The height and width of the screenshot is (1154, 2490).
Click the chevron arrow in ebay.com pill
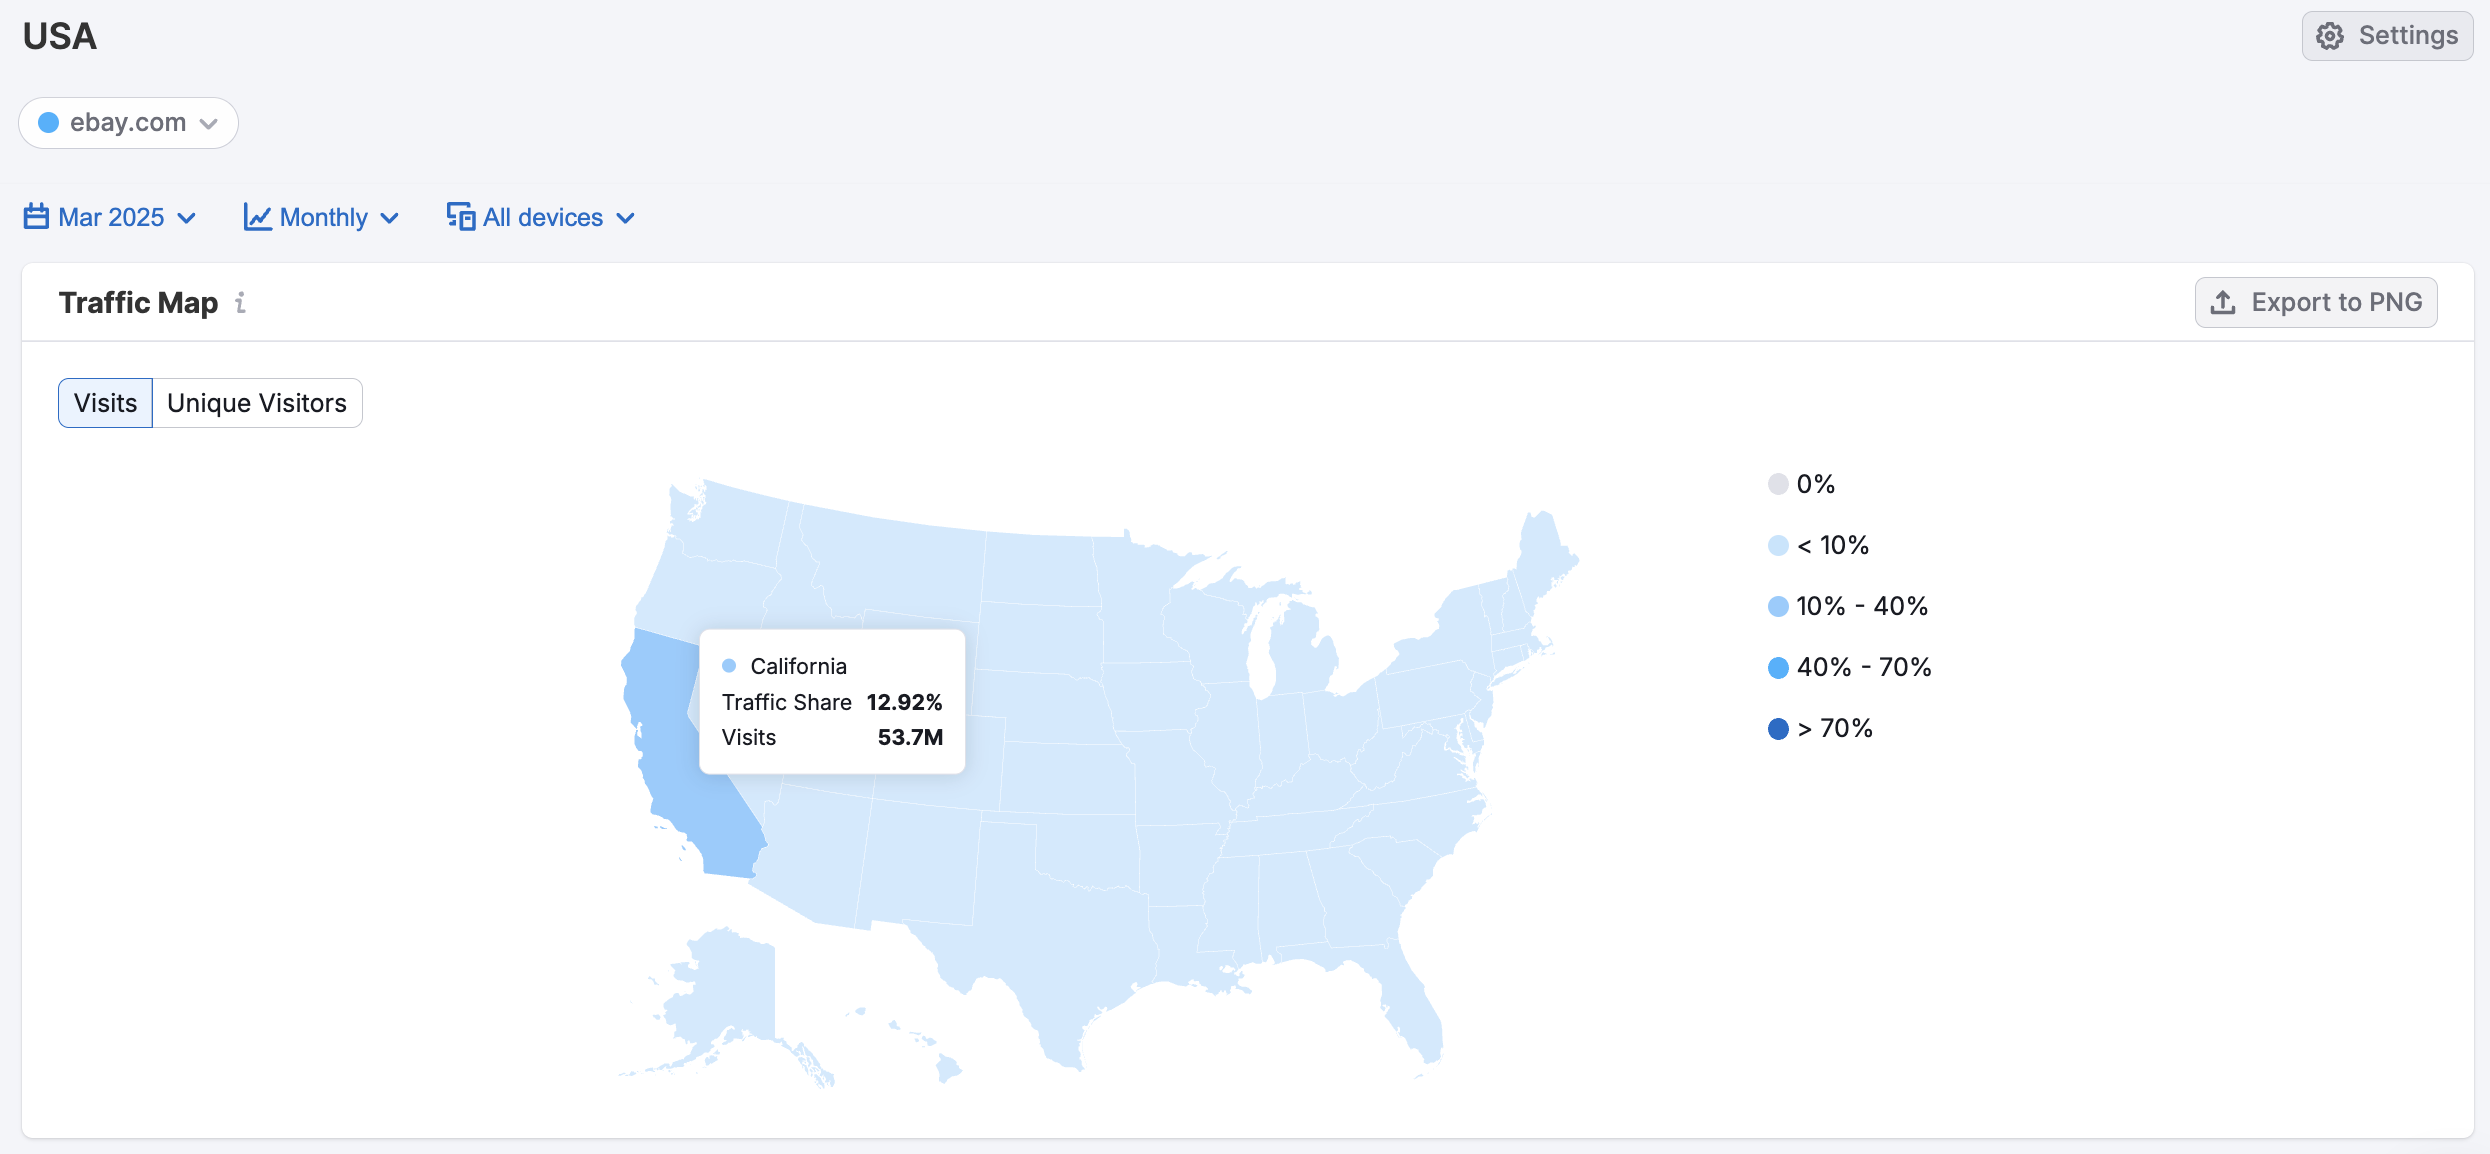(208, 124)
